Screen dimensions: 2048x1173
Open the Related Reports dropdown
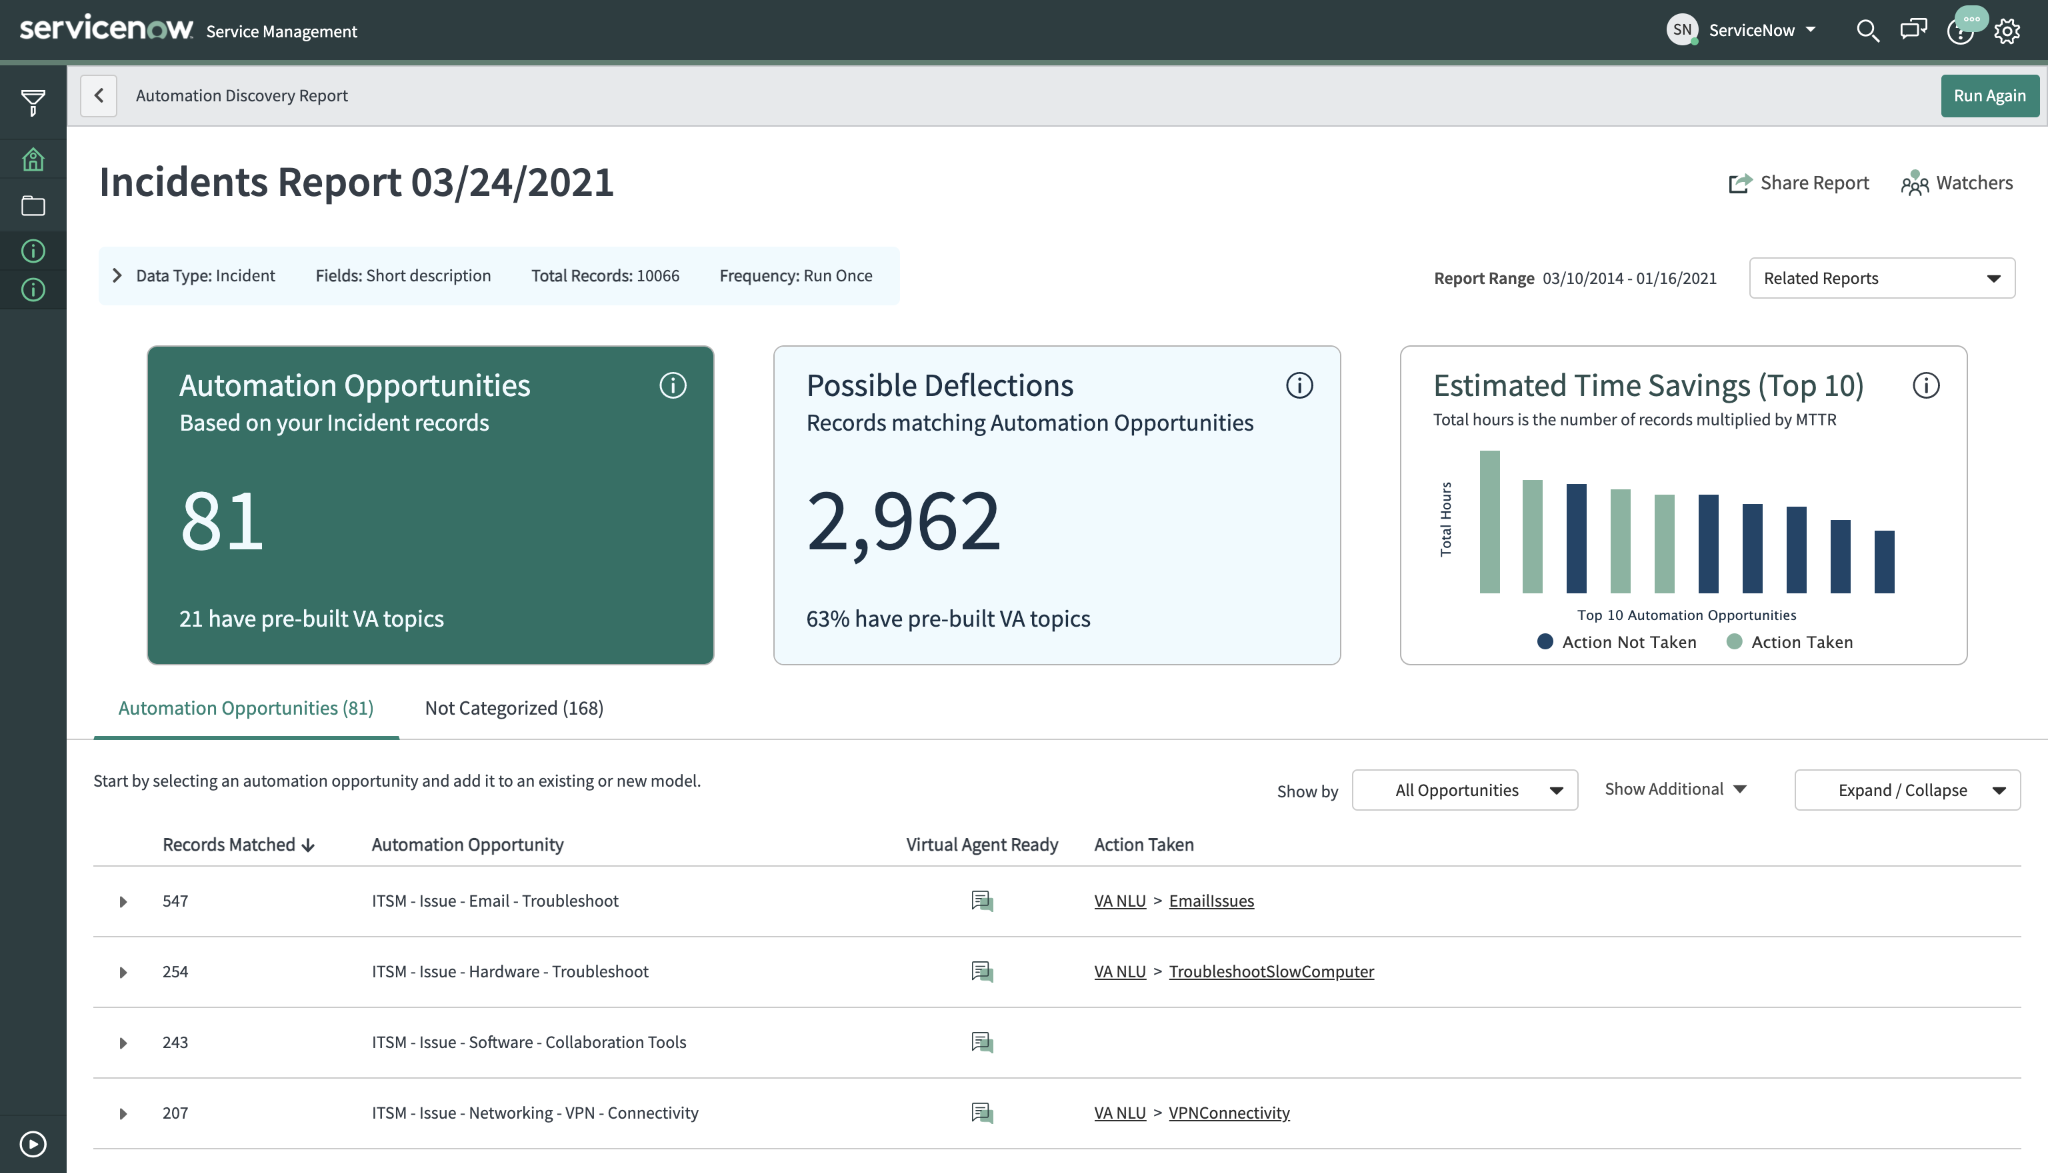pyautogui.click(x=1881, y=277)
